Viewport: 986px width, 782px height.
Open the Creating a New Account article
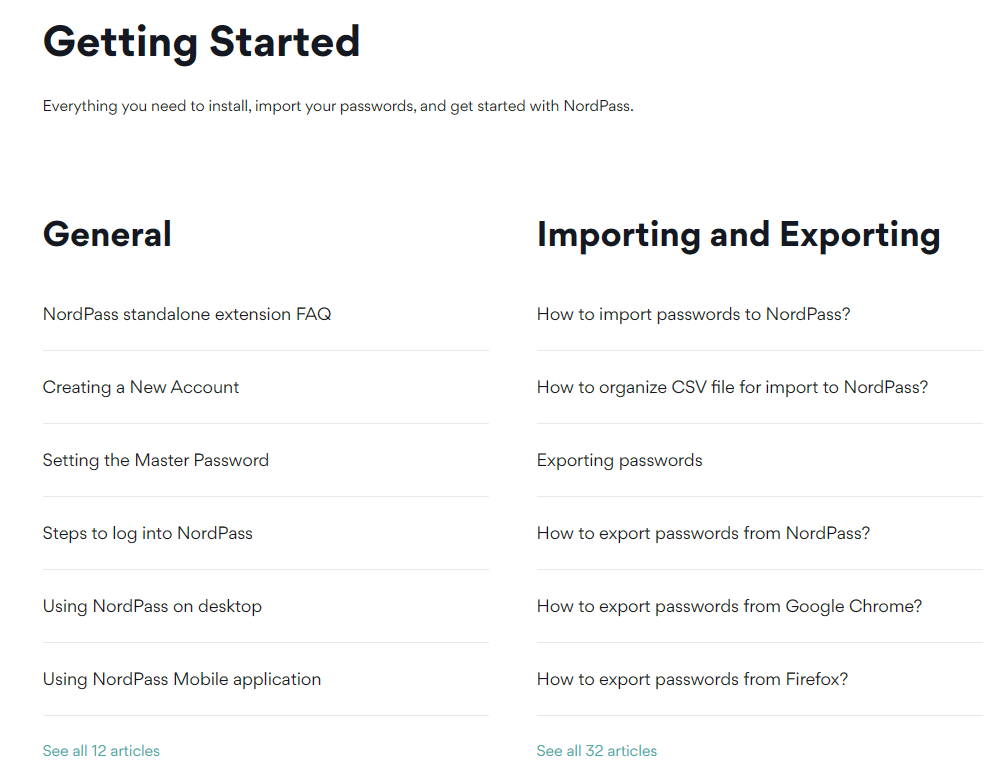pyautogui.click(x=140, y=387)
